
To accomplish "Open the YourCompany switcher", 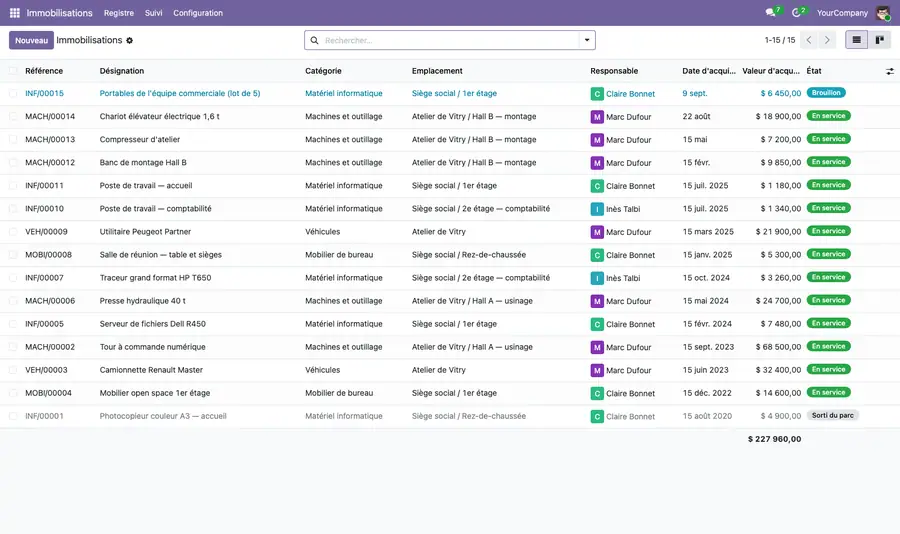I will click(x=842, y=13).
